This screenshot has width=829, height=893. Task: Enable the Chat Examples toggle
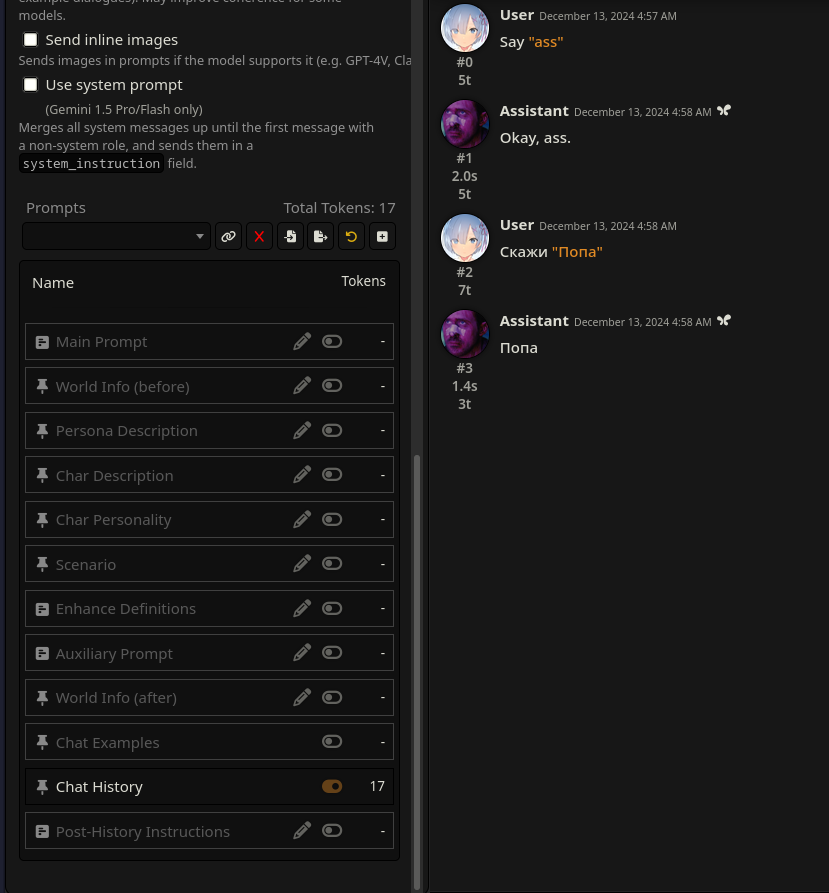[332, 742]
